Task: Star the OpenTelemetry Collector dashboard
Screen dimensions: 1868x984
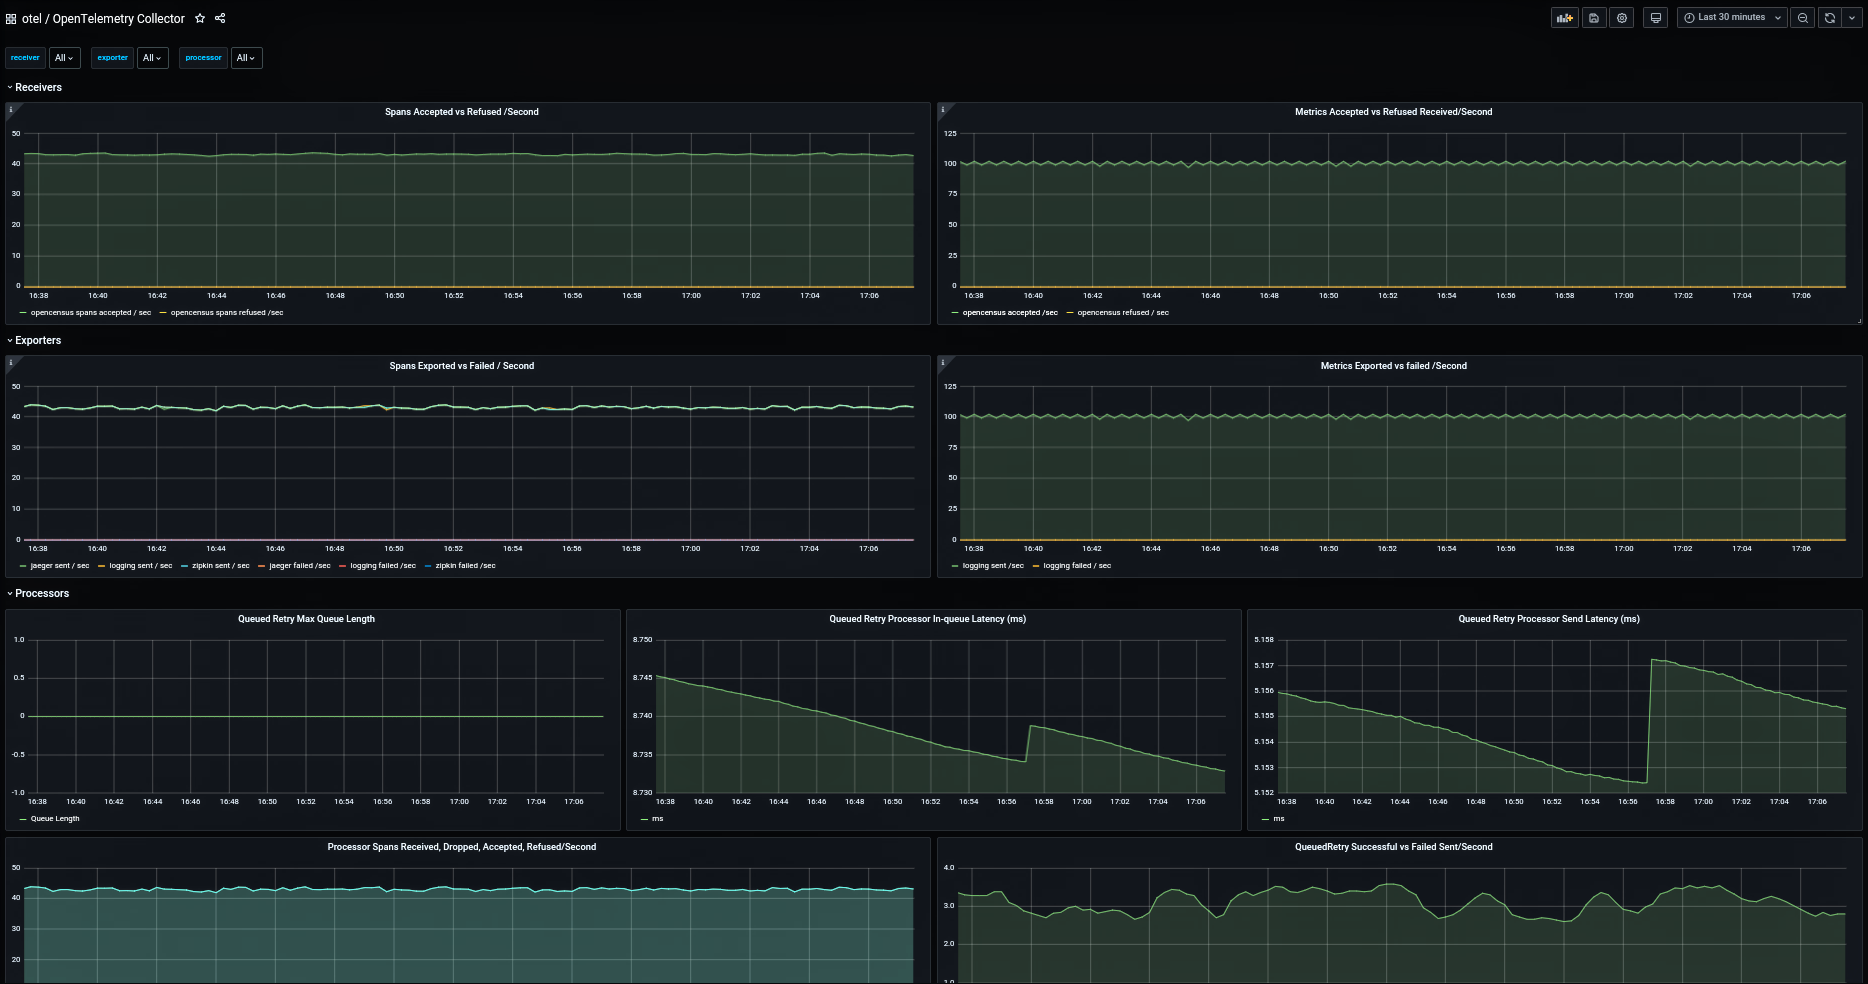Action: point(200,18)
